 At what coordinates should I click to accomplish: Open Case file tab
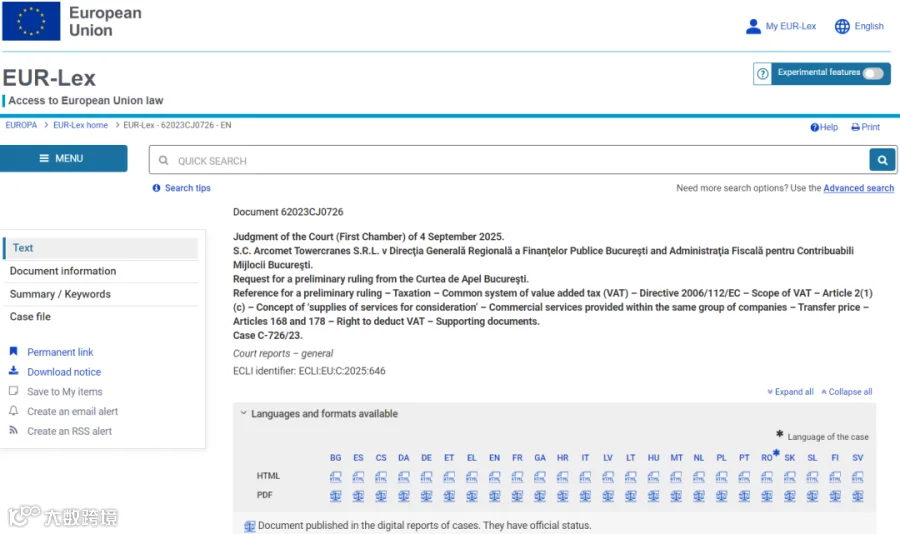click(x=30, y=316)
